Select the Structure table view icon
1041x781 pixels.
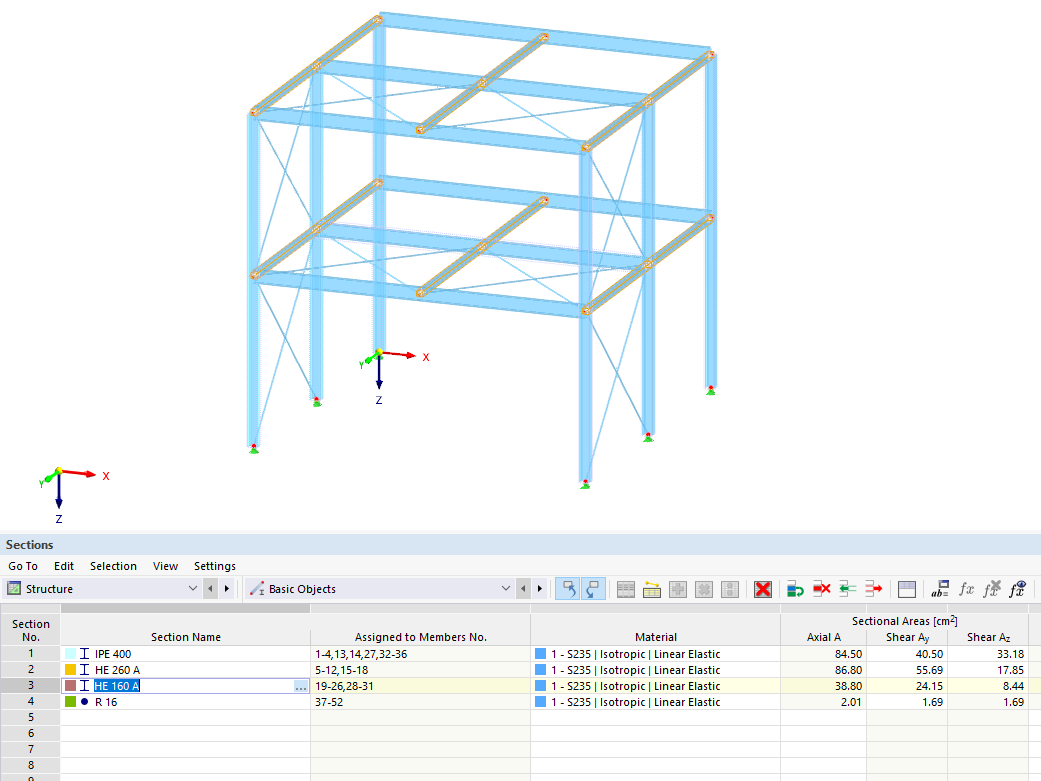coord(12,589)
